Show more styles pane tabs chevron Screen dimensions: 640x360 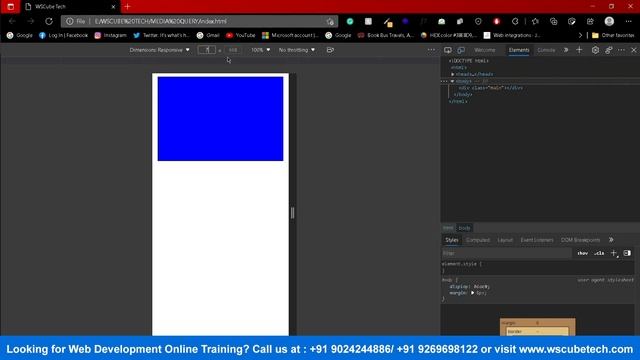coord(611,240)
